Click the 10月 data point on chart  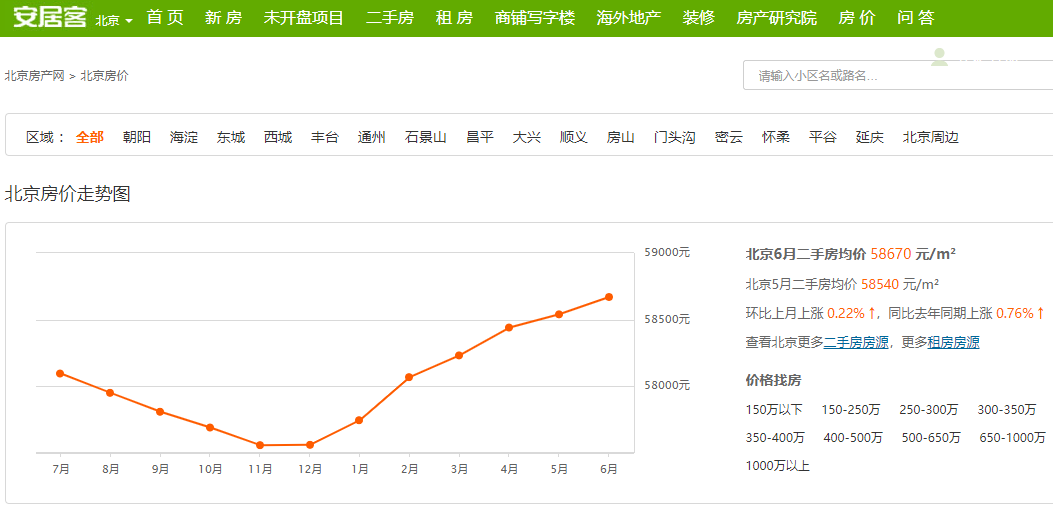pos(210,428)
